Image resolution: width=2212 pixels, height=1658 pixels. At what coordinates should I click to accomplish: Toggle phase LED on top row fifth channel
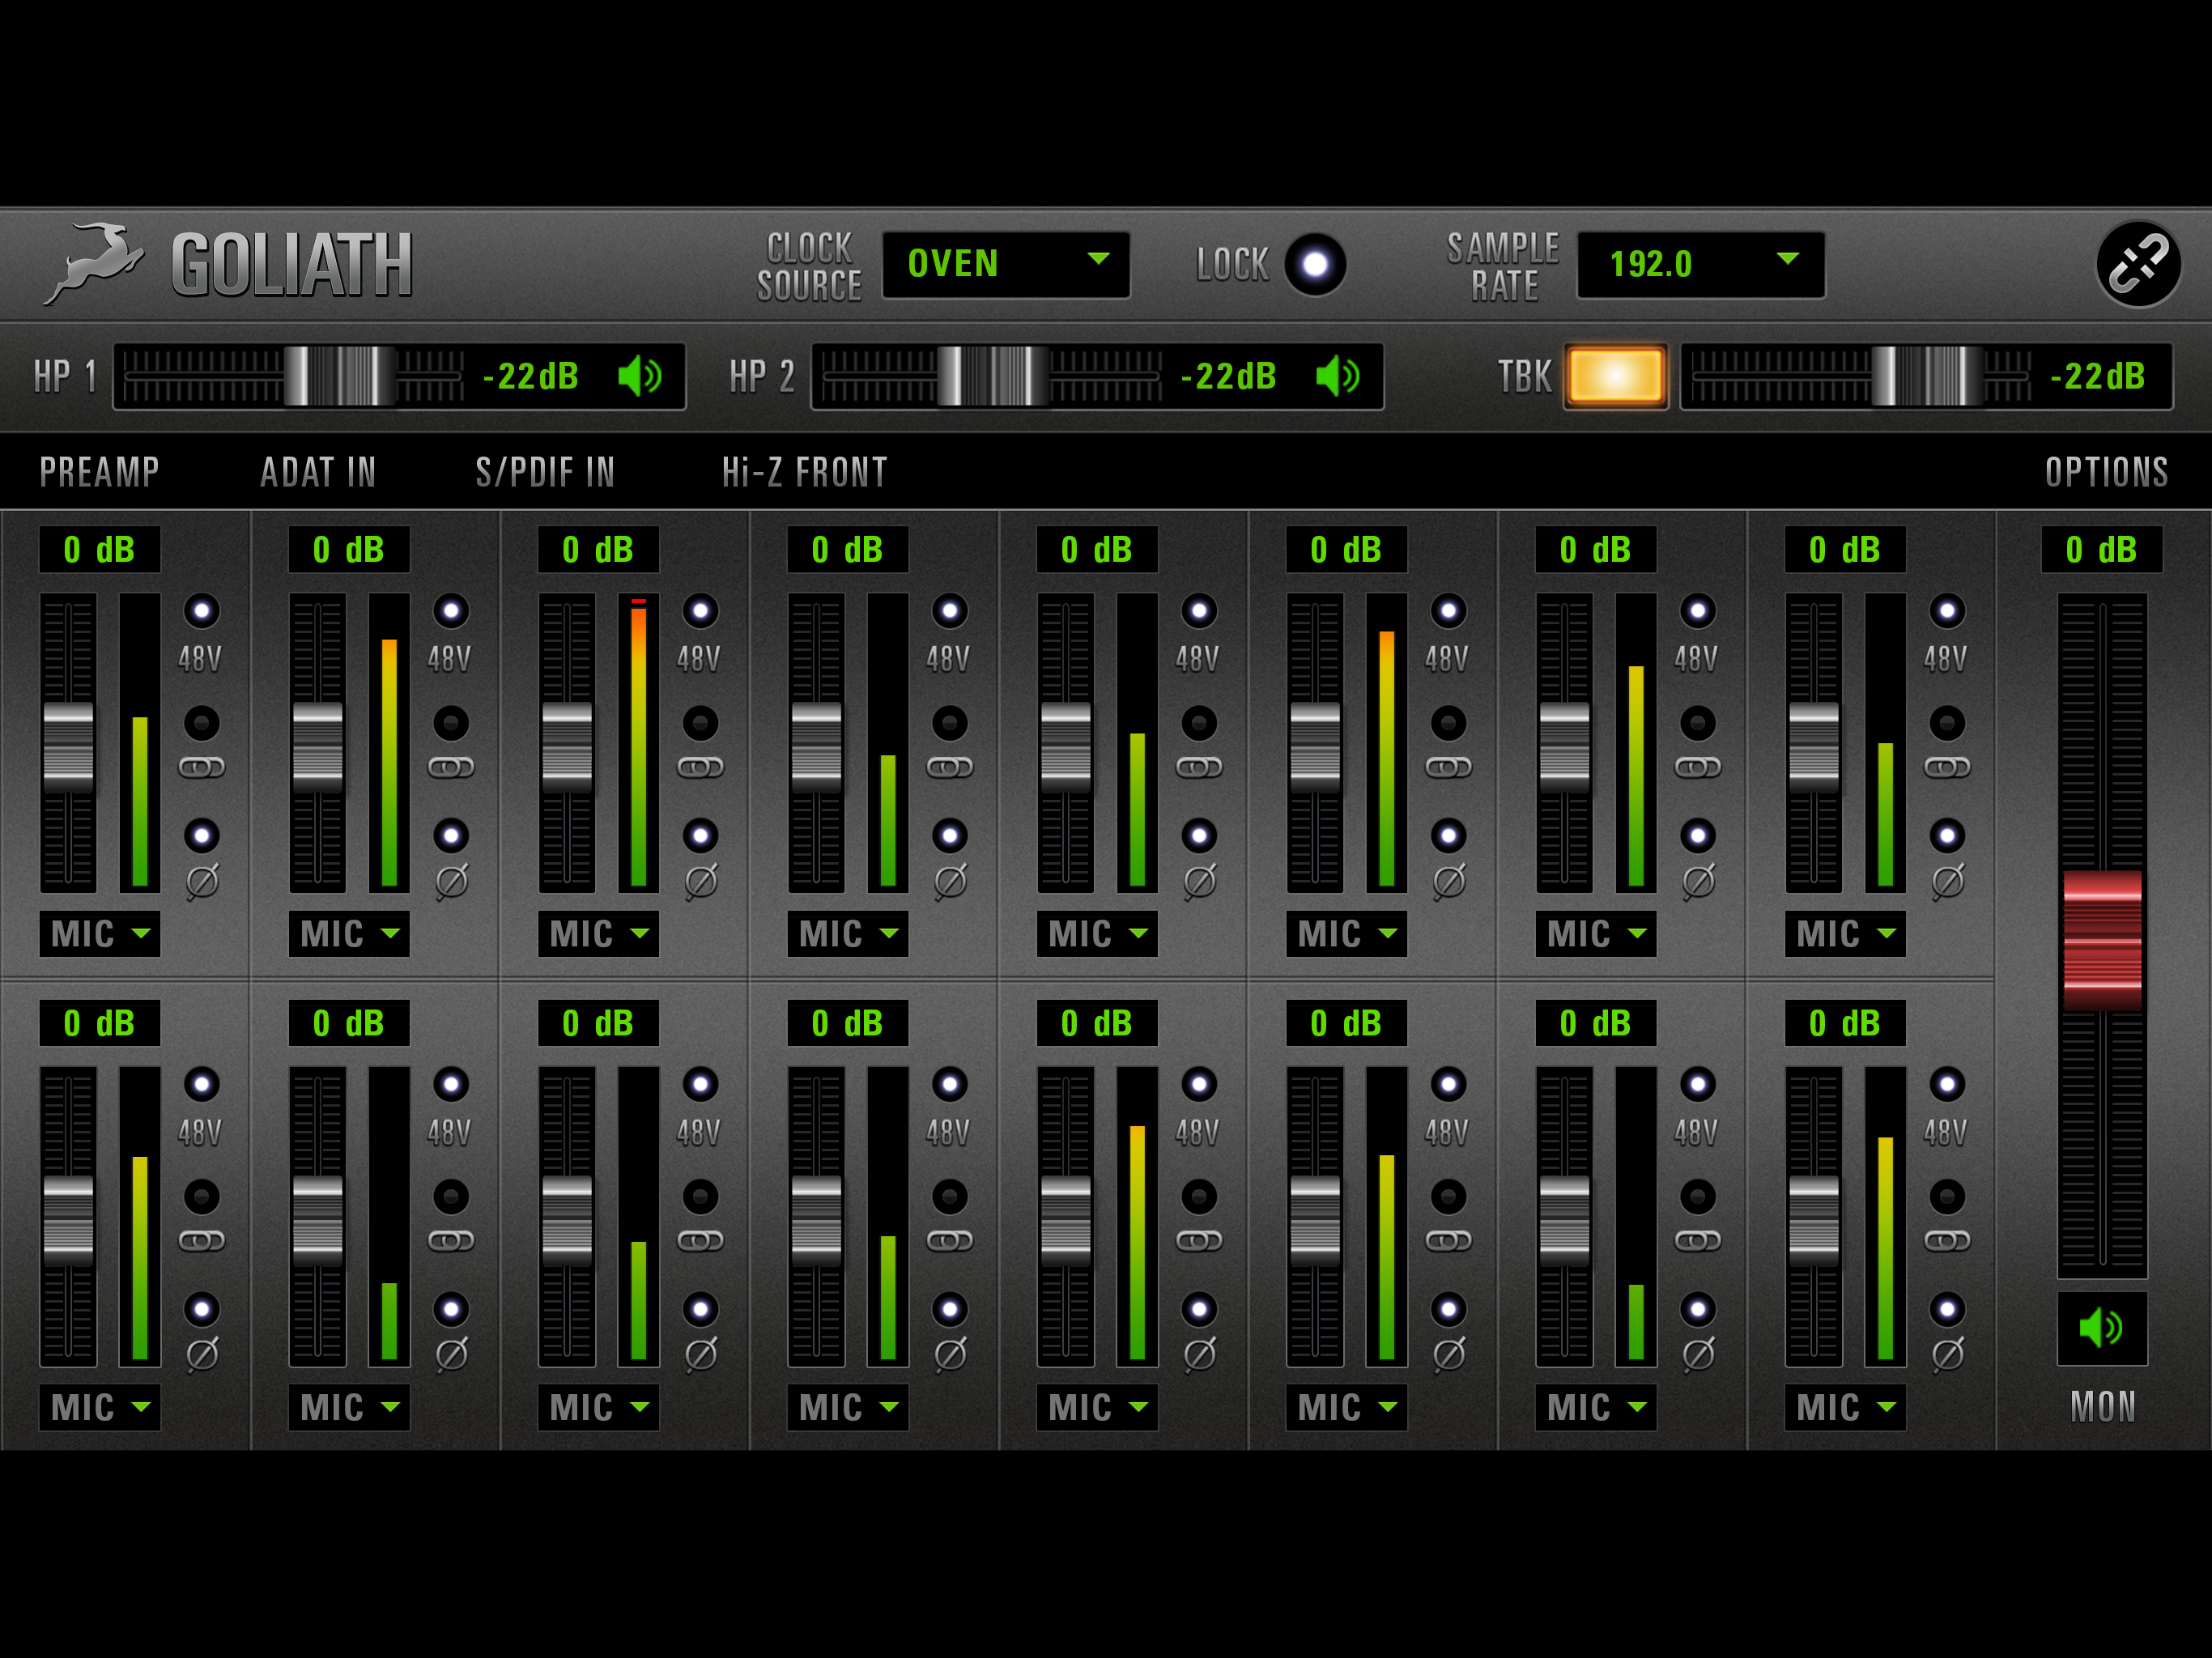click(1199, 835)
